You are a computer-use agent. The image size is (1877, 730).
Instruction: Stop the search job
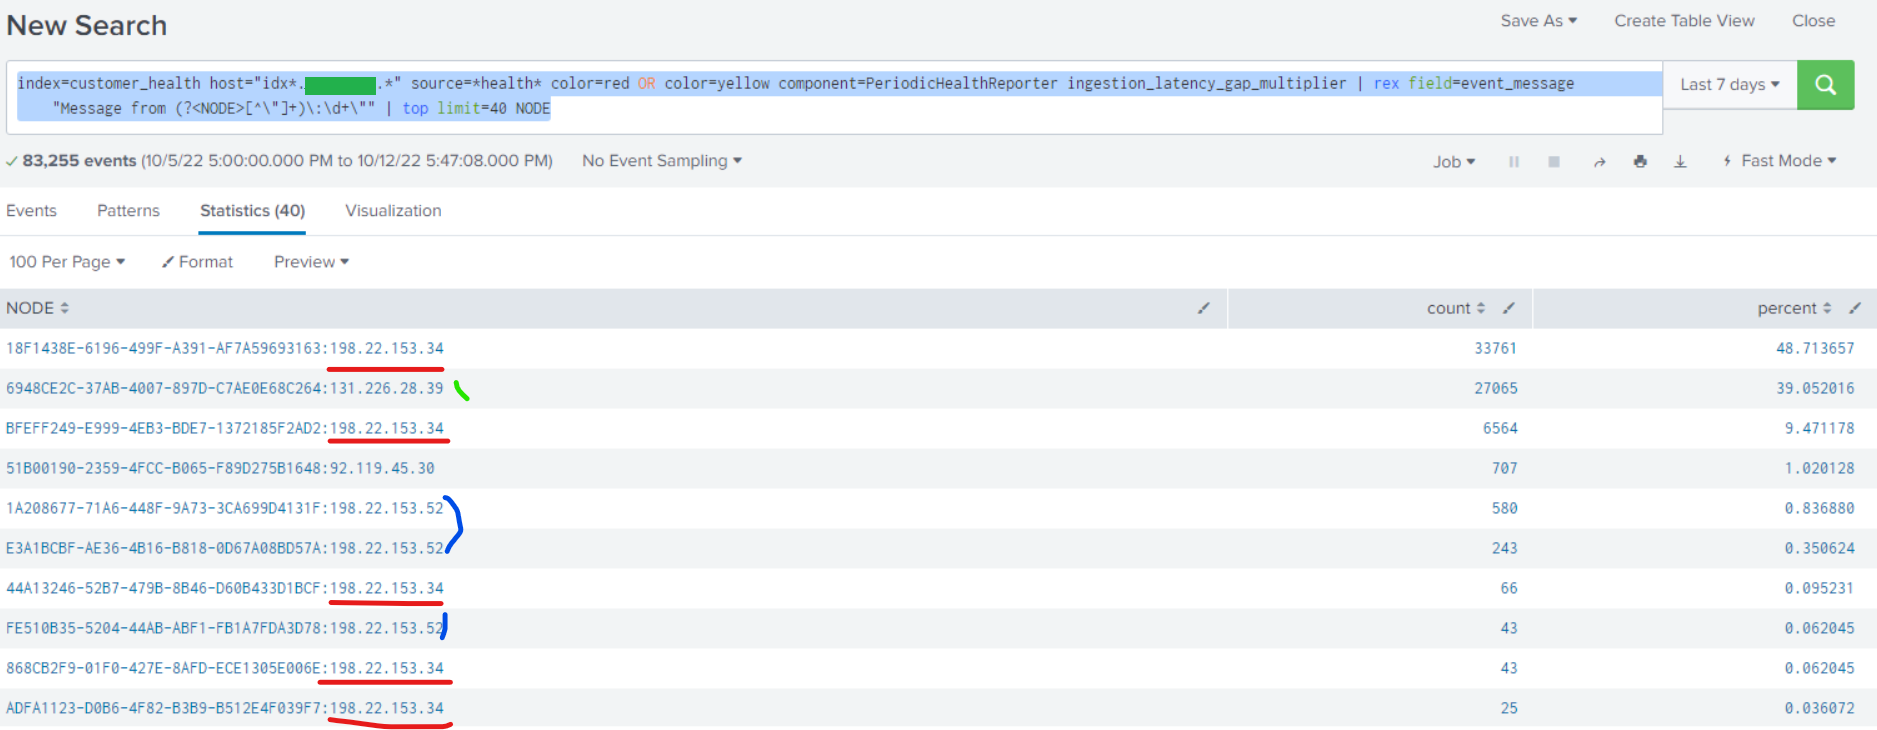pos(1554,162)
